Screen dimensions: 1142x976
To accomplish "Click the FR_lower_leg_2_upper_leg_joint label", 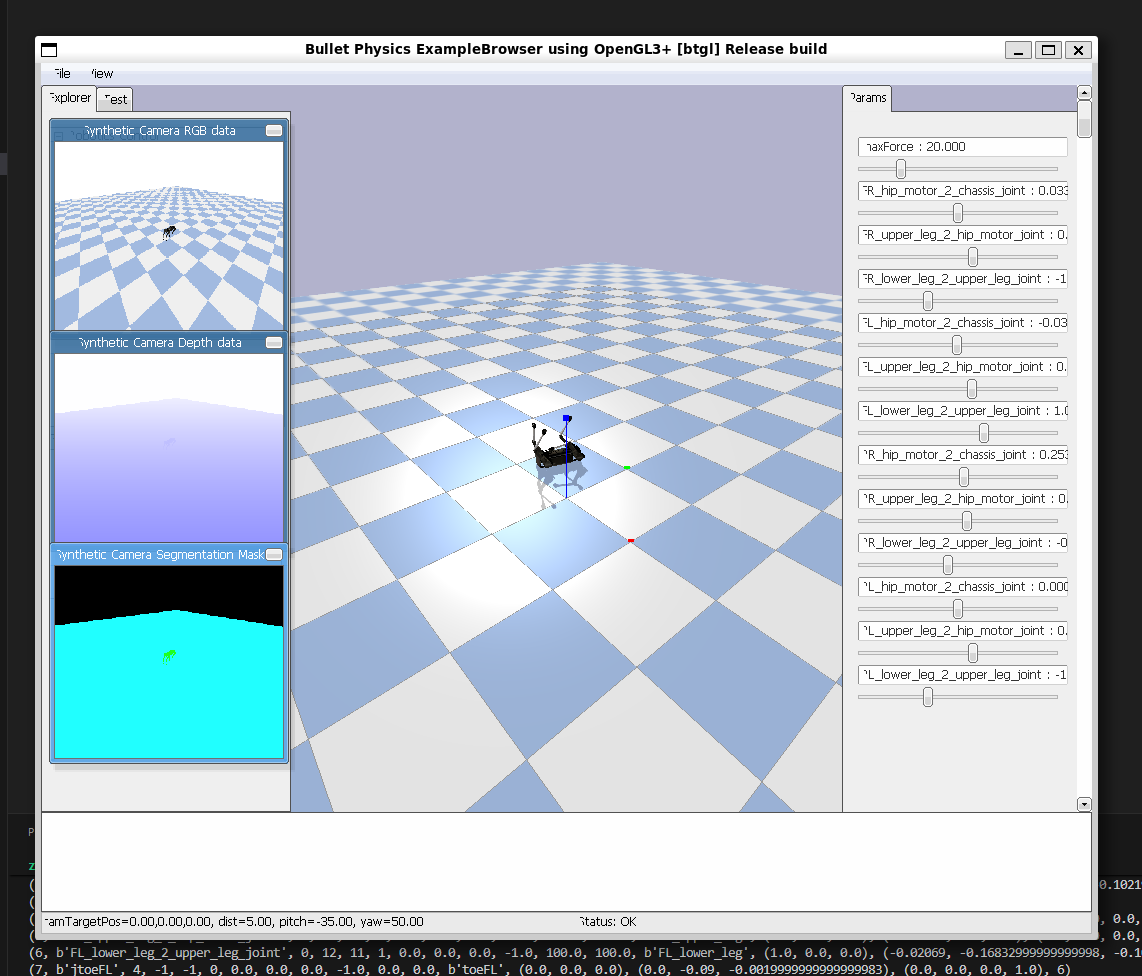I will click(963, 279).
